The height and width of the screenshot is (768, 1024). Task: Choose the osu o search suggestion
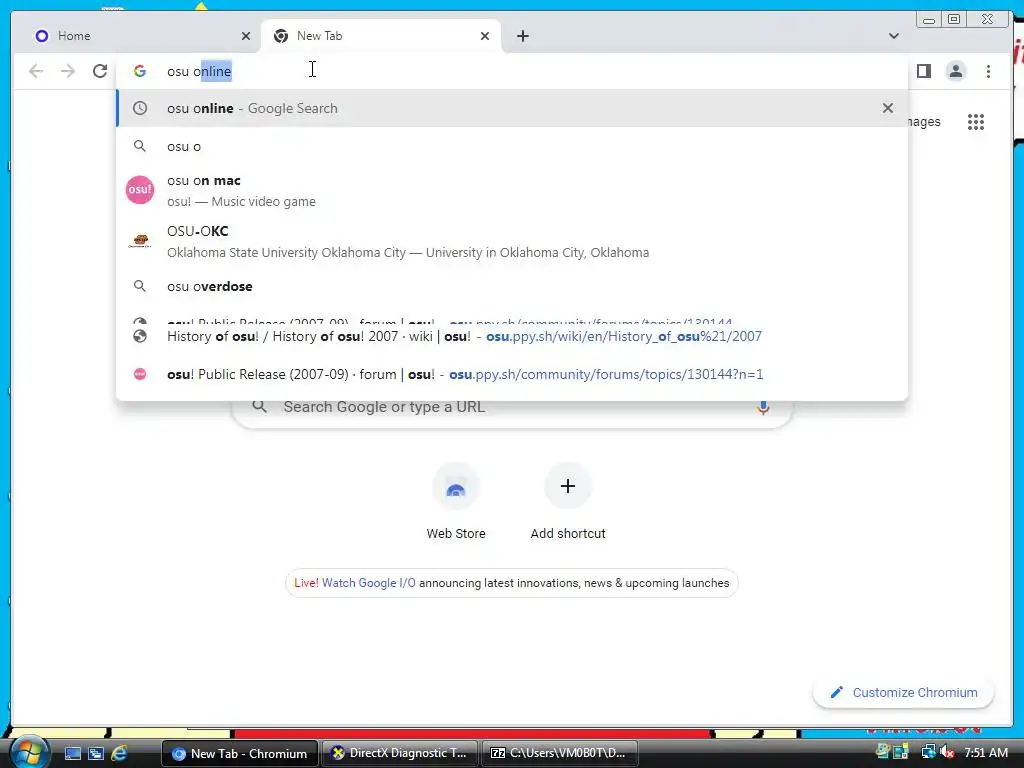pyautogui.click(x=512, y=146)
